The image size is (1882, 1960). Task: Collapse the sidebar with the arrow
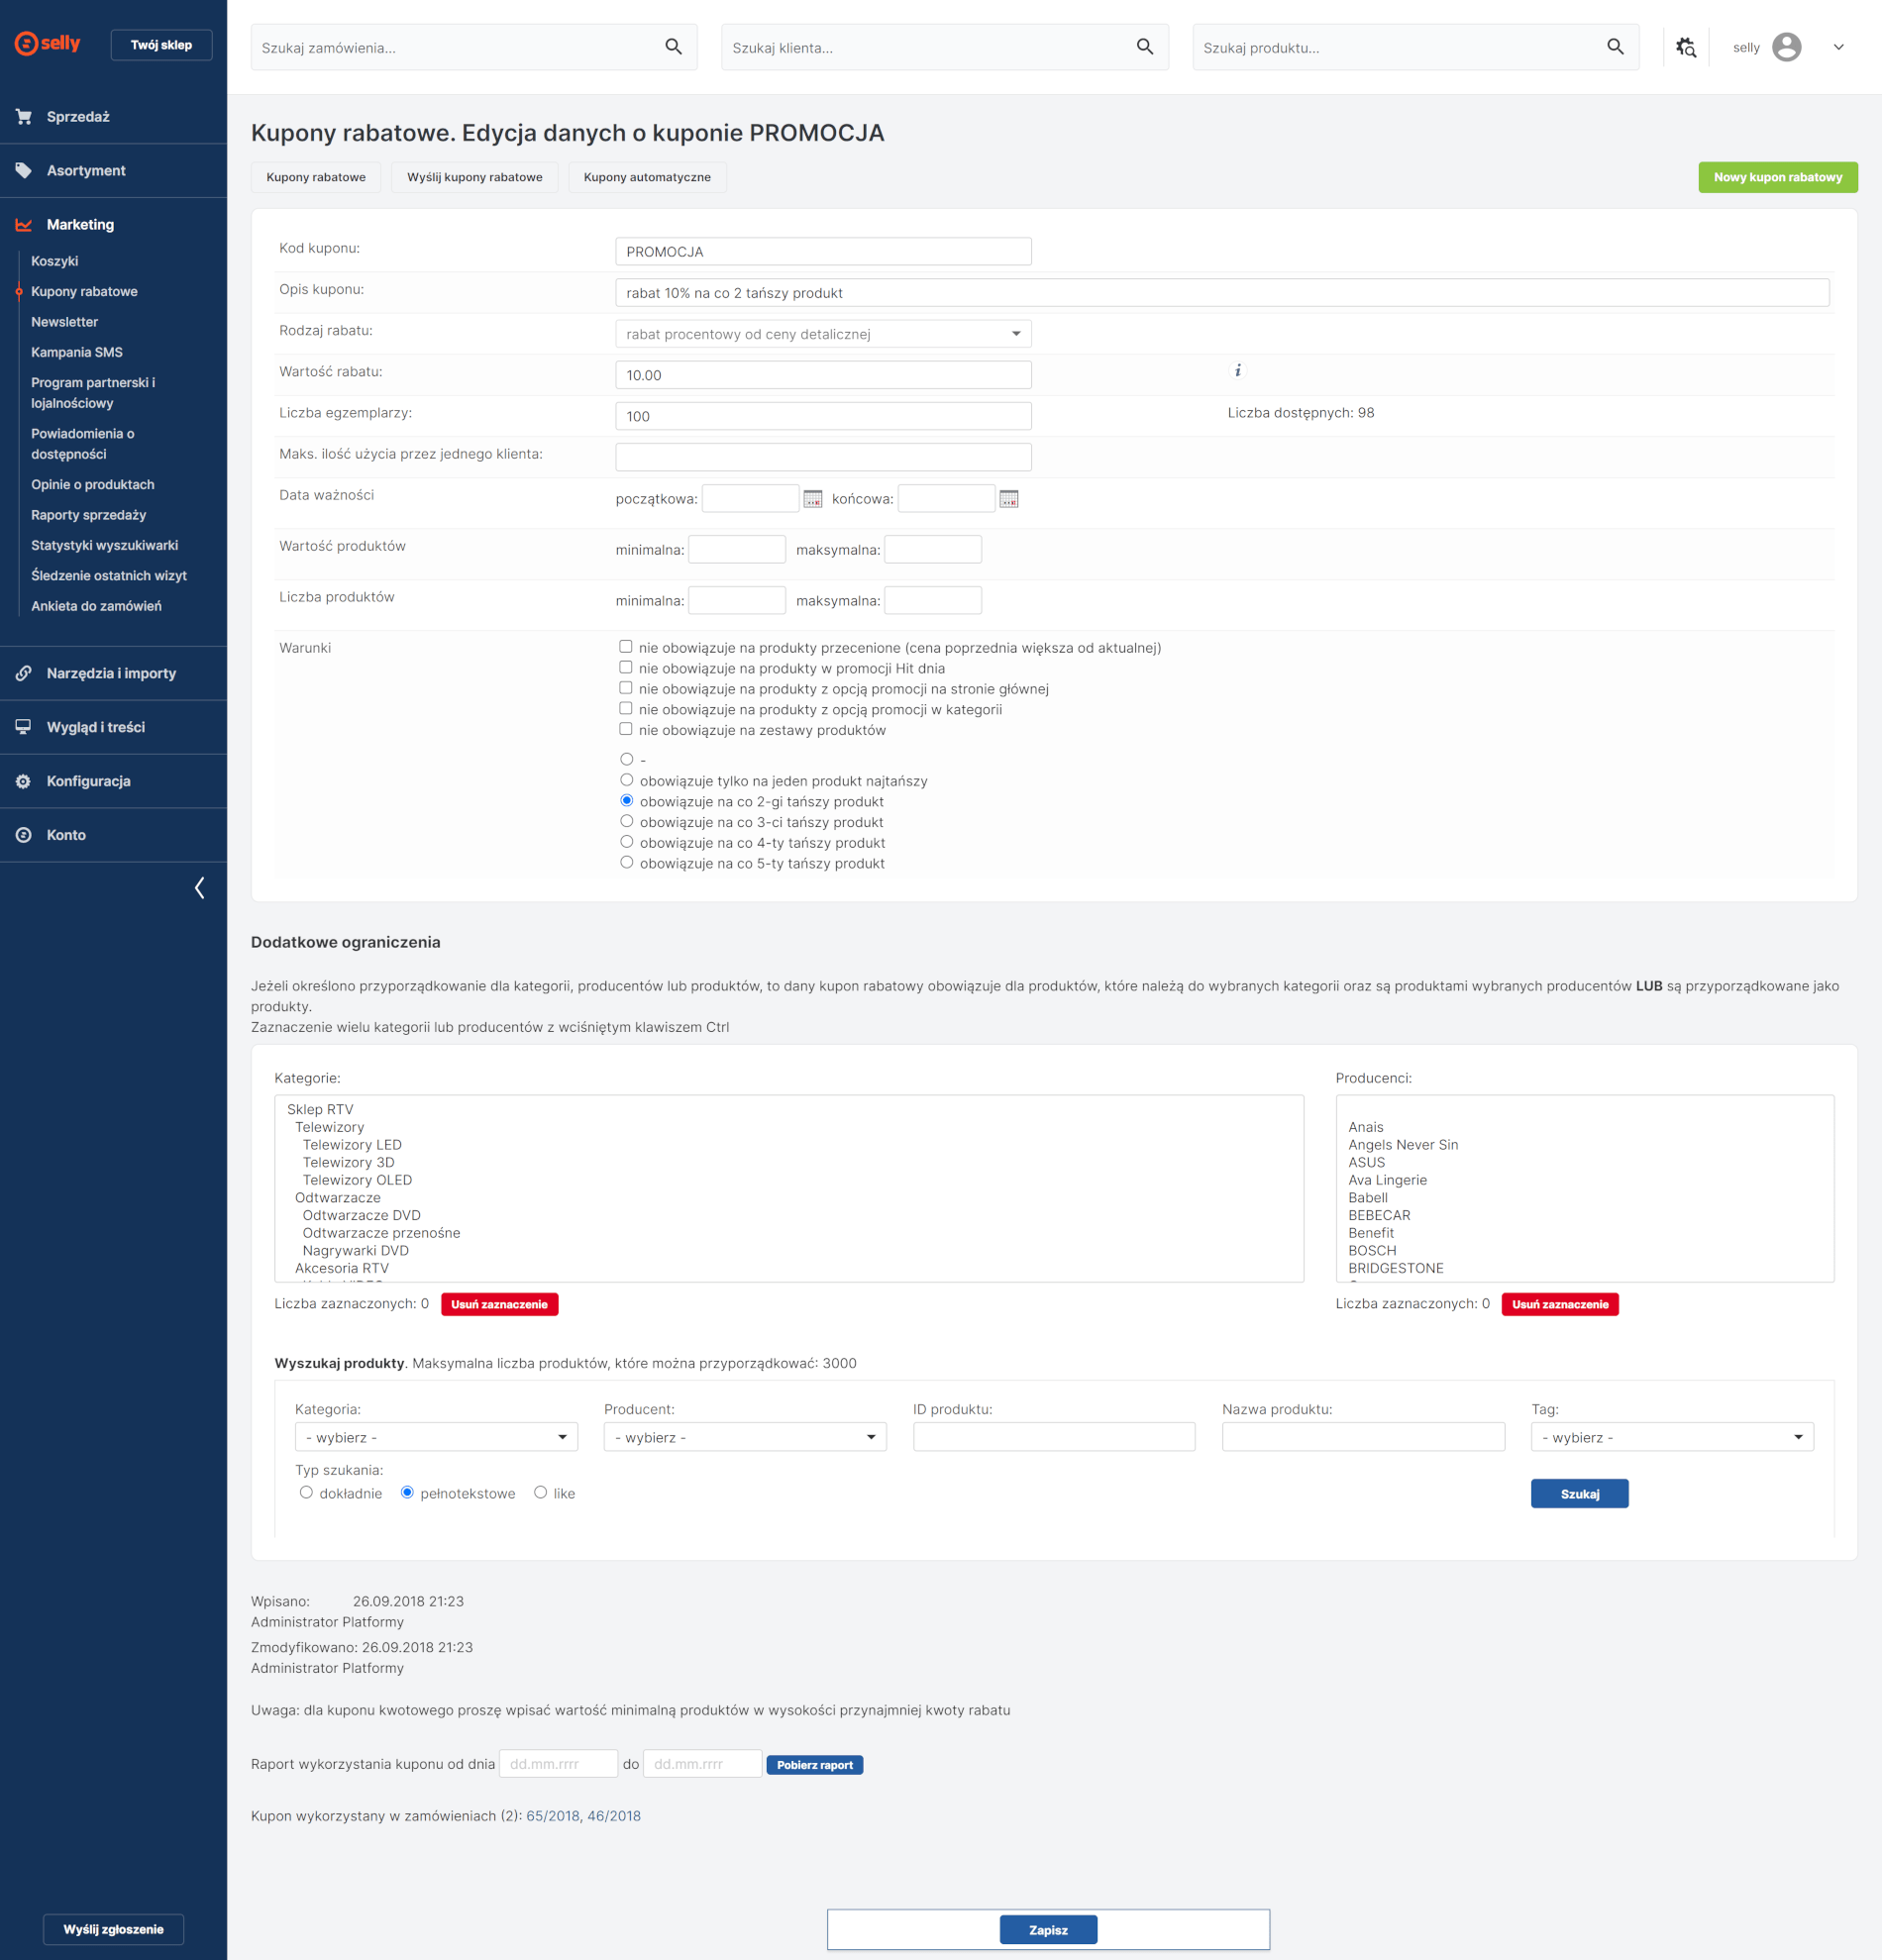click(x=199, y=888)
